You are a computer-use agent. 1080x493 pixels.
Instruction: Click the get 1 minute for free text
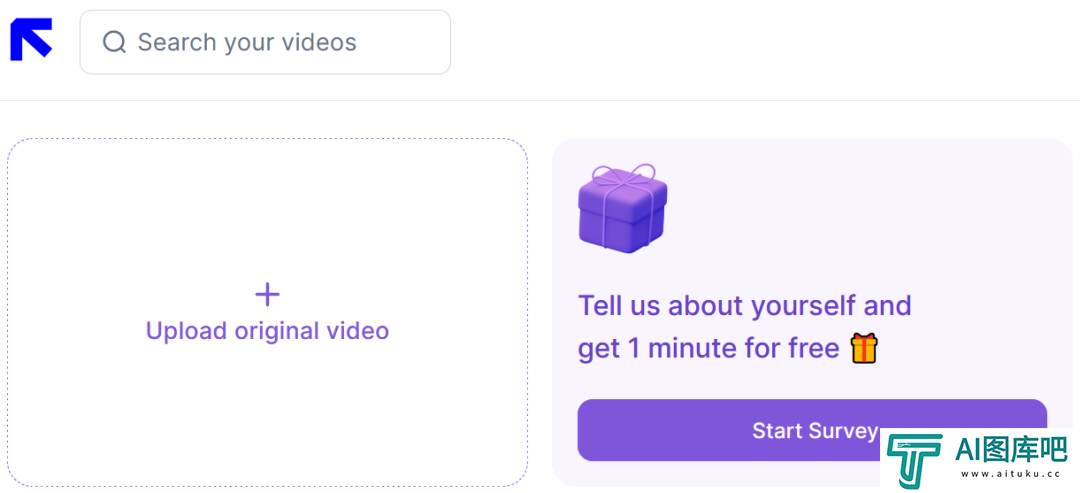click(x=708, y=349)
